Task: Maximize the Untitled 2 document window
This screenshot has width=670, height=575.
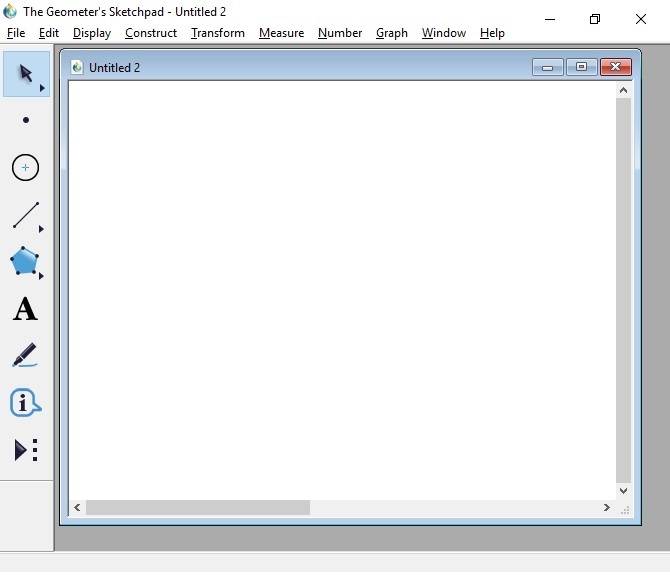Action: [581, 68]
